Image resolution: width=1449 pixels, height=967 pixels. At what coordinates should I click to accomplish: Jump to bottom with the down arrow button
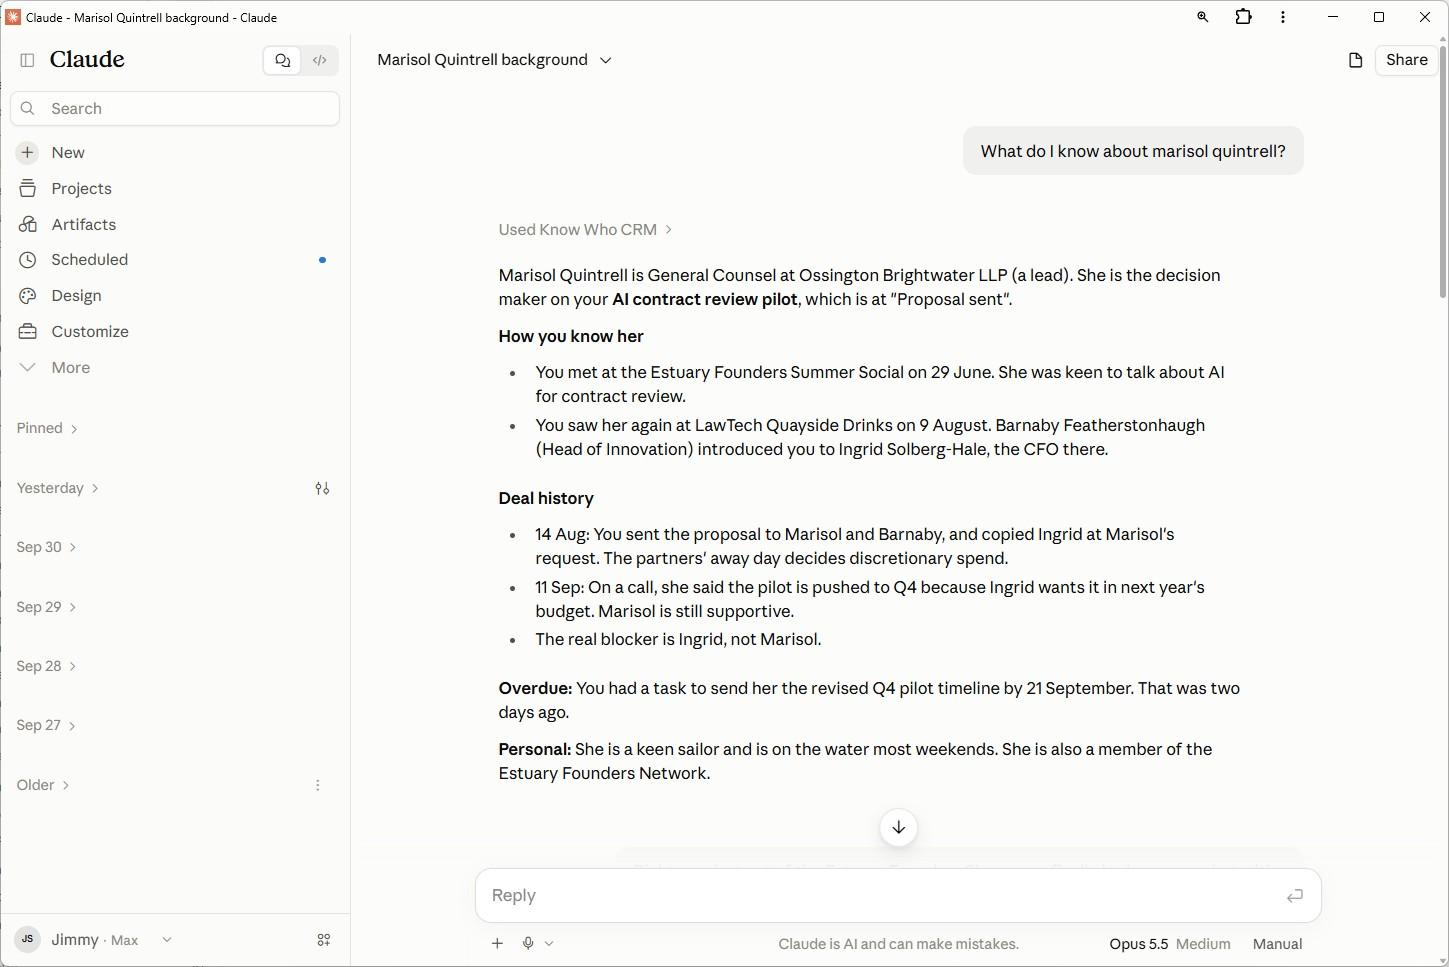coord(898,827)
